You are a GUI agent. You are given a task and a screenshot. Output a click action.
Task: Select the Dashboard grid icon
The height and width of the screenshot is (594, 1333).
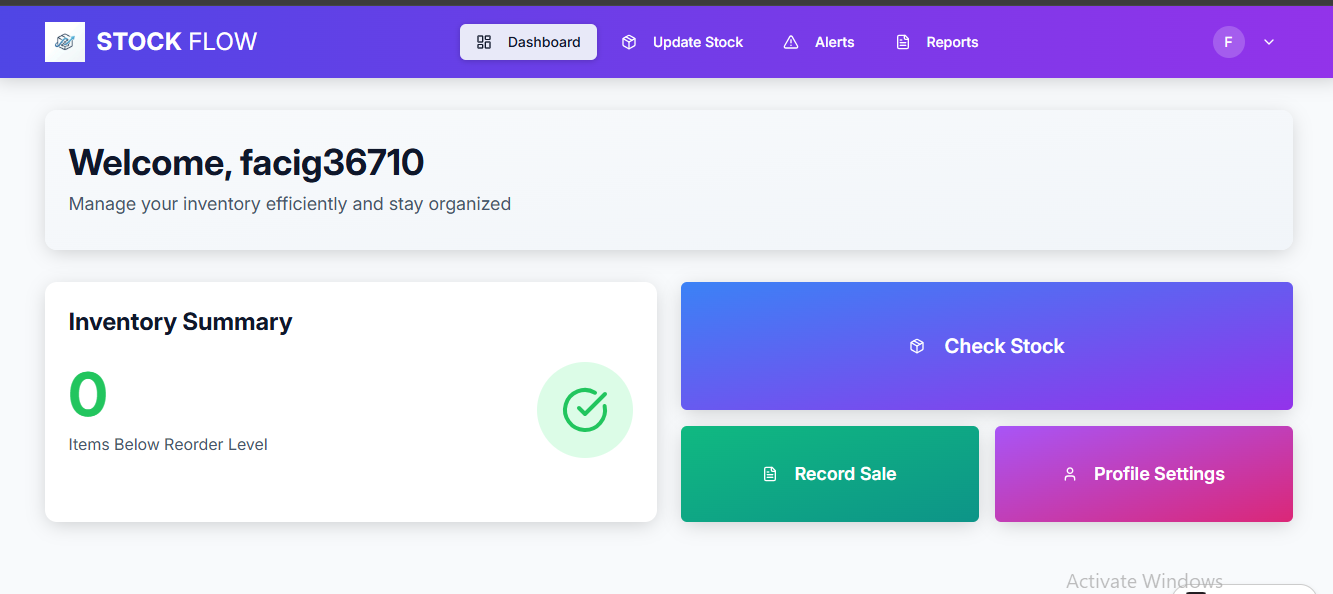tap(484, 42)
